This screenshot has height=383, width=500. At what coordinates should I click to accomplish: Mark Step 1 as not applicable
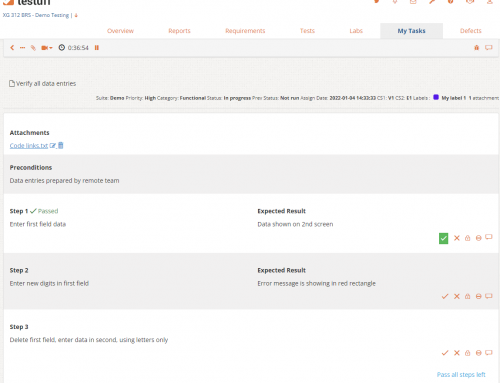pos(479,238)
